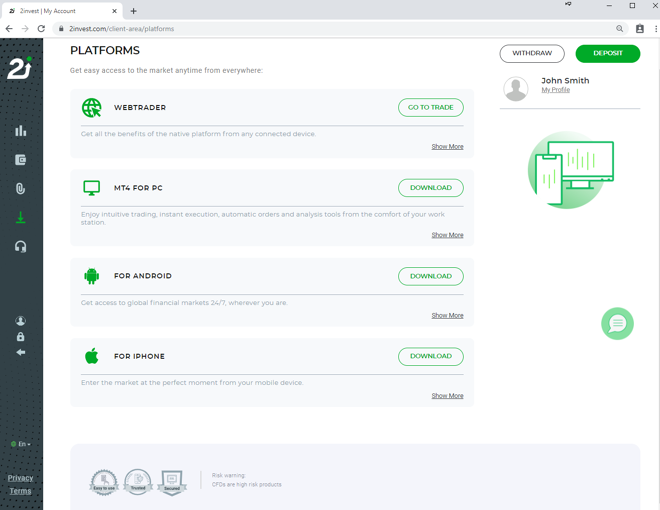The image size is (660, 510).
Task: Open the Terms link
Action: [x=20, y=491]
